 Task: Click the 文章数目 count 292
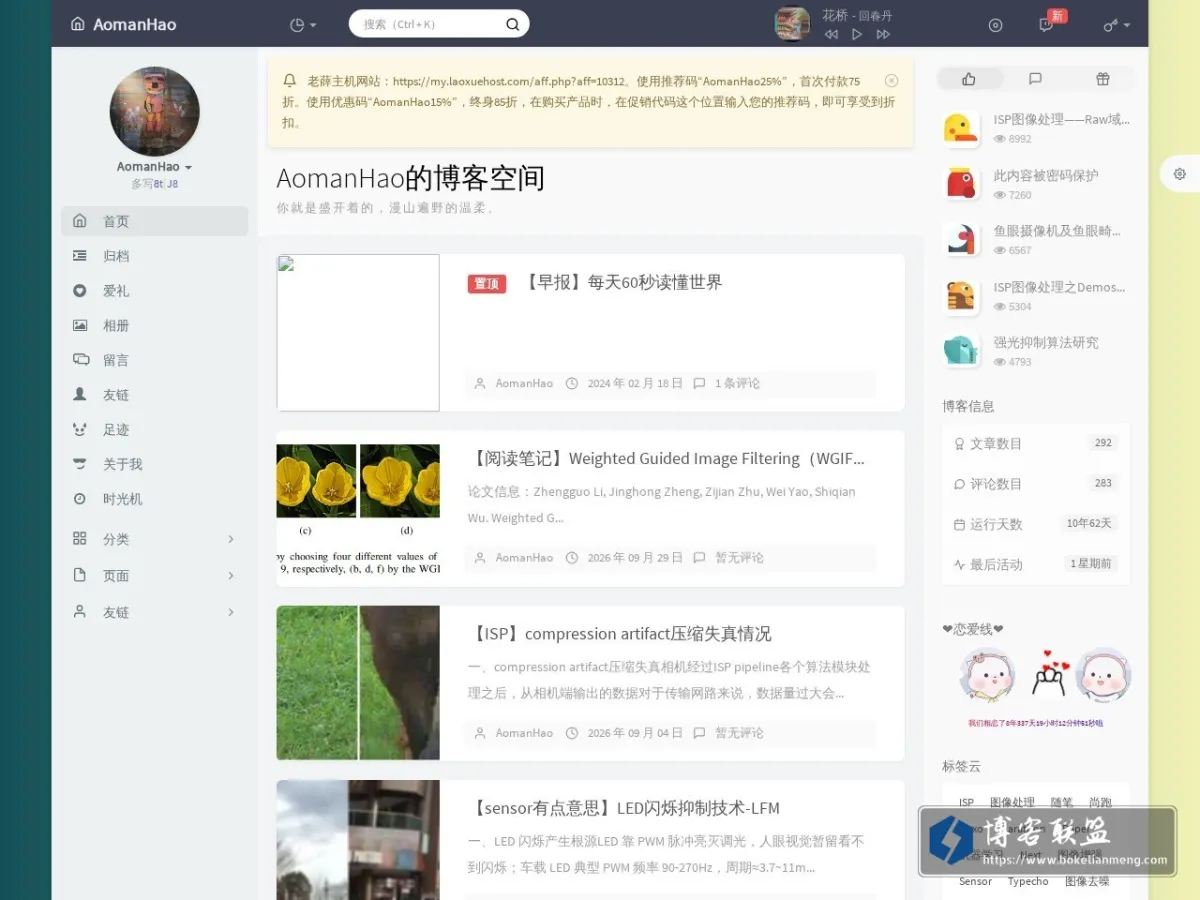pyautogui.click(x=1103, y=443)
